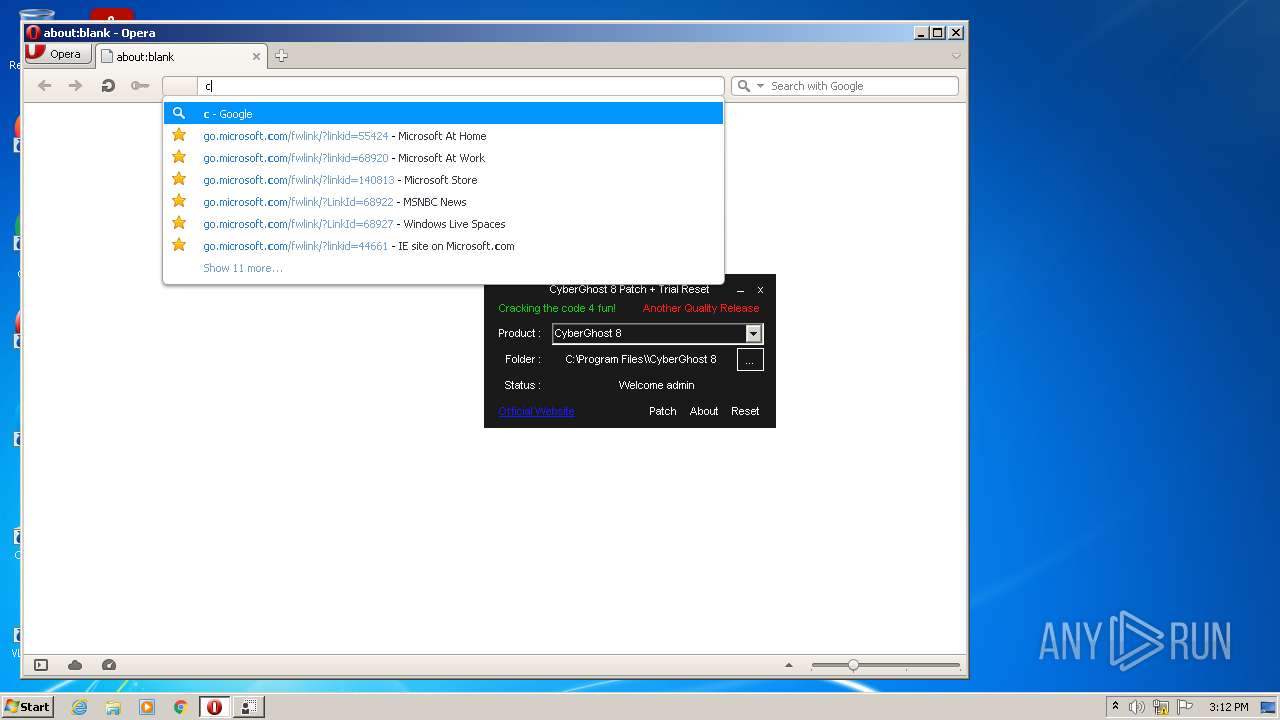Click the password wand key icon
Screen dimensions: 1280x720
click(x=140, y=86)
